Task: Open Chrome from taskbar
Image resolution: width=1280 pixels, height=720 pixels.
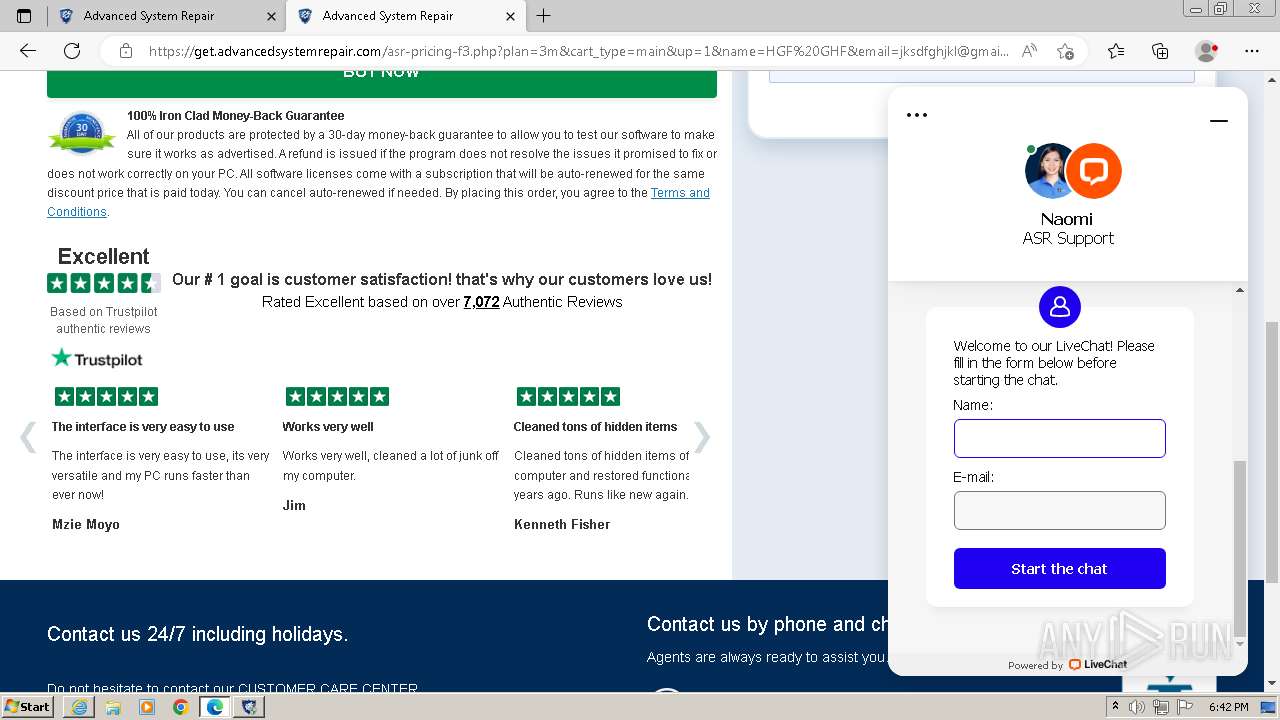Action: 180,707
